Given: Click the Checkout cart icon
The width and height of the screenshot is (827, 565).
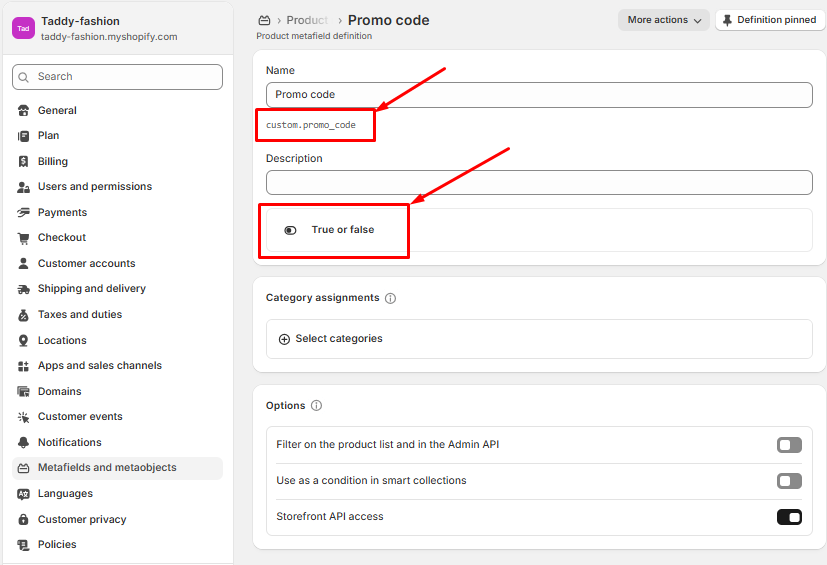Looking at the screenshot, I should (x=24, y=238).
